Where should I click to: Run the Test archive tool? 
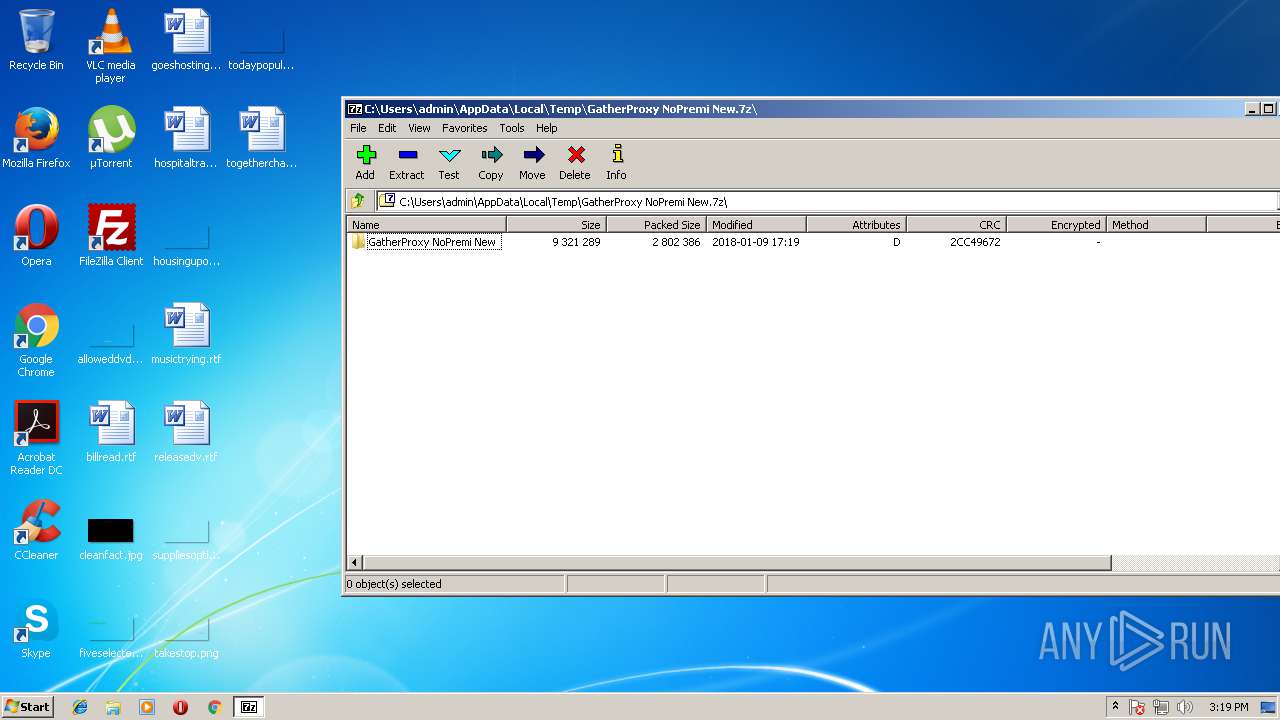(x=449, y=162)
